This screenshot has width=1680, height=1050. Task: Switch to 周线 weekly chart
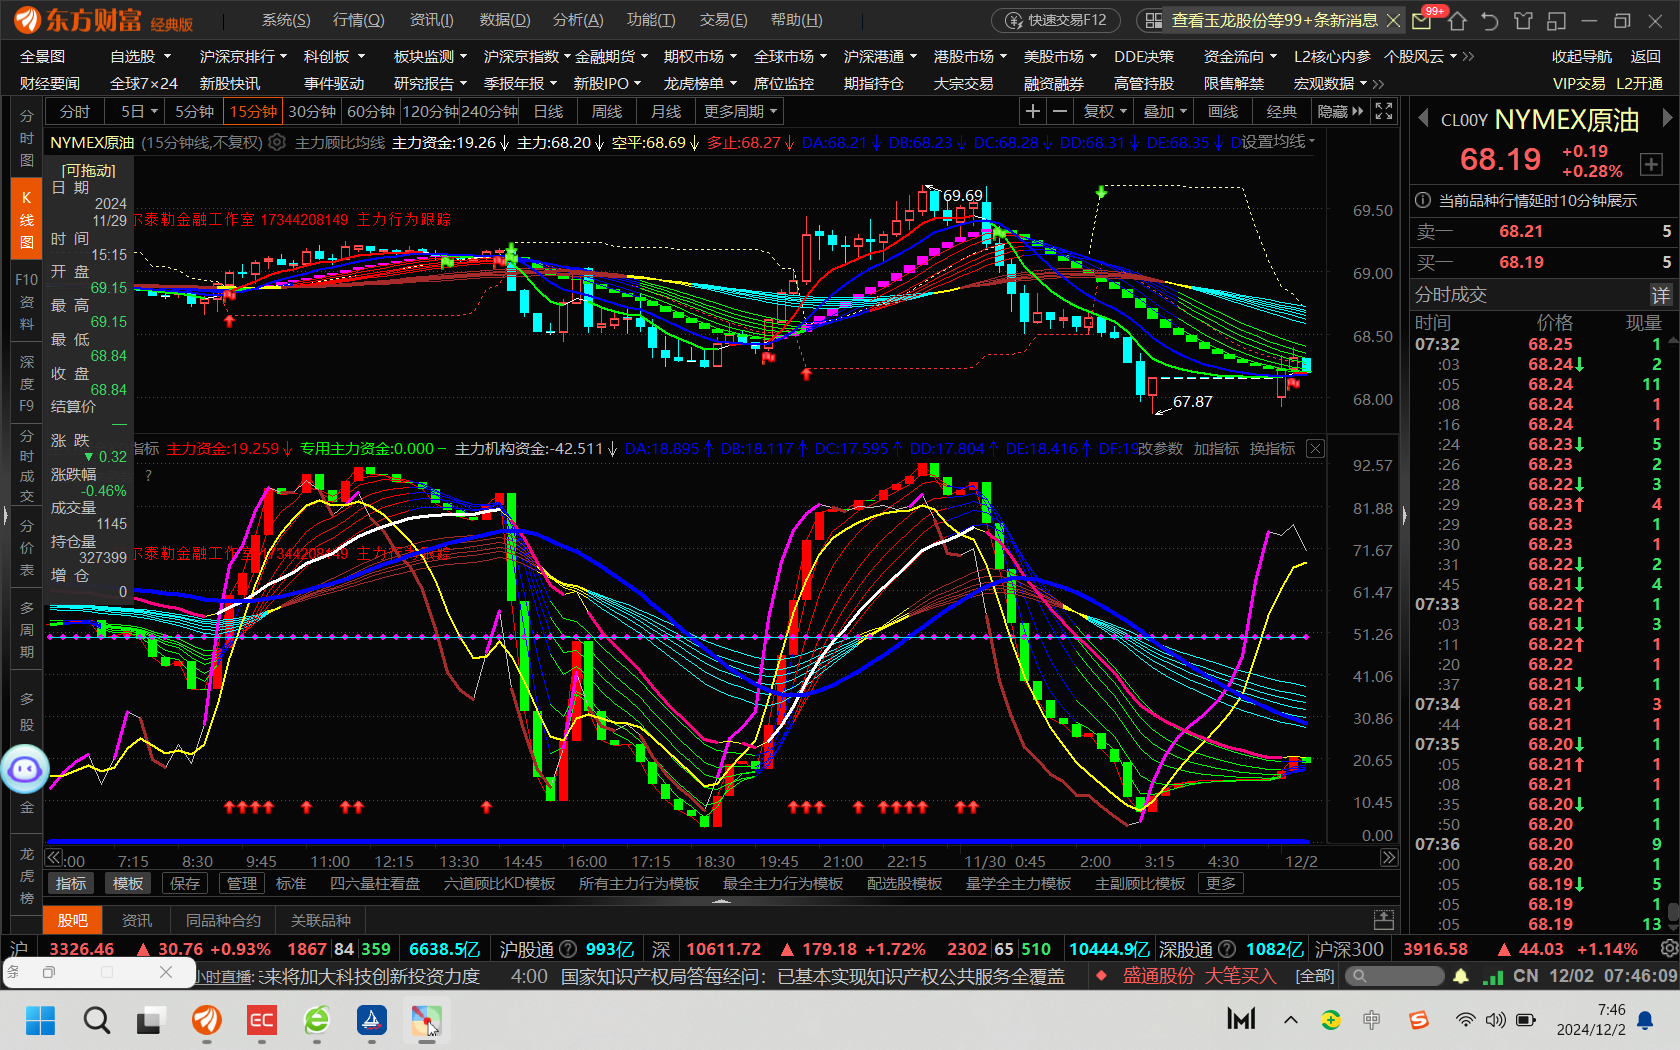coord(607,112)
